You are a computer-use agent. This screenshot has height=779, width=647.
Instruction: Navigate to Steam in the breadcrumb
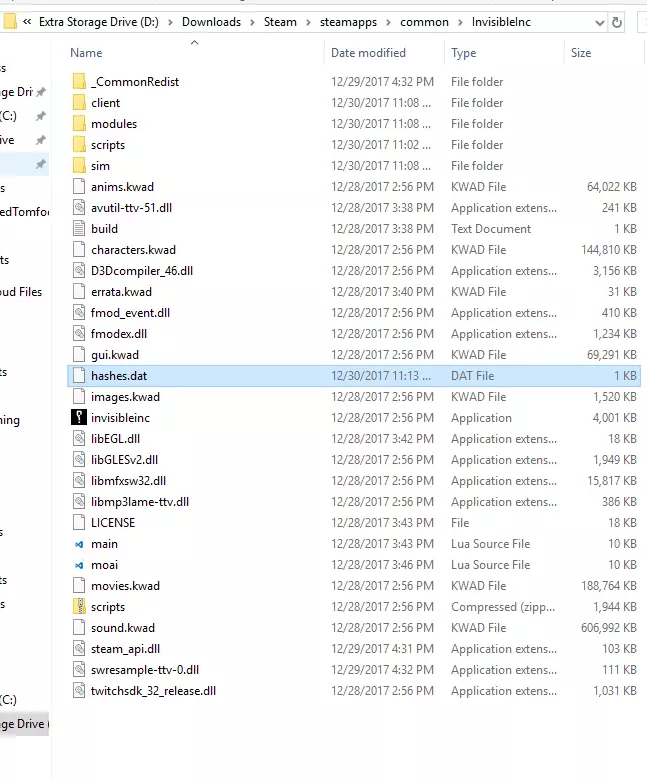pos(280,22)
